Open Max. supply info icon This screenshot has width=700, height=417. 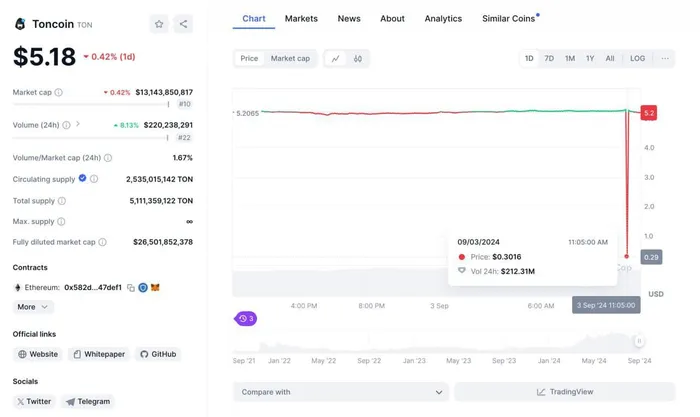click(x=61, y=221)
